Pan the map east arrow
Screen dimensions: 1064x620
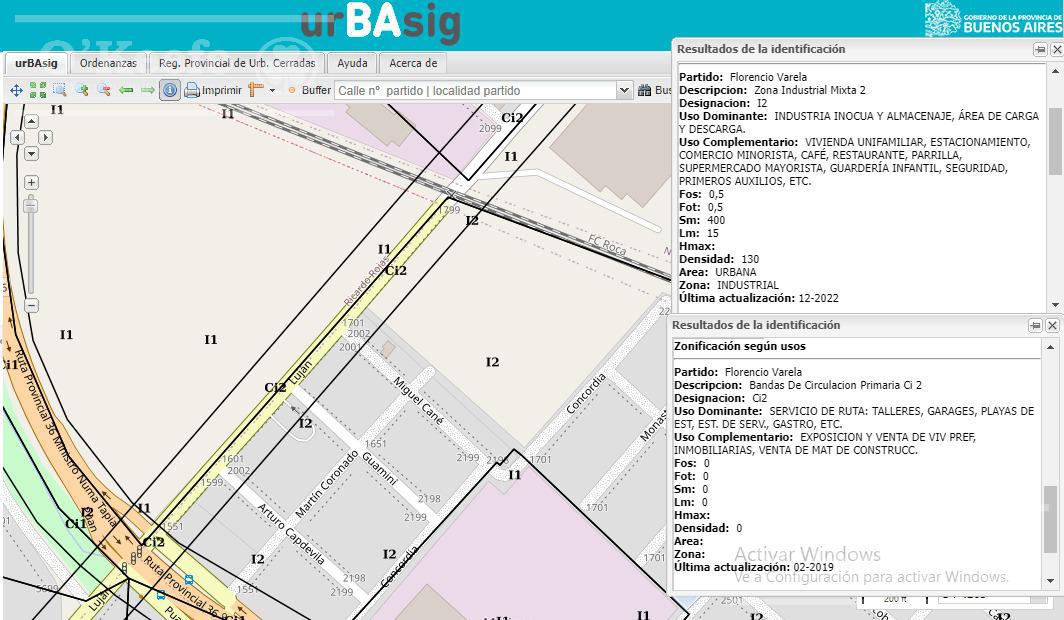pyautogui.click(x=45, y=138)
